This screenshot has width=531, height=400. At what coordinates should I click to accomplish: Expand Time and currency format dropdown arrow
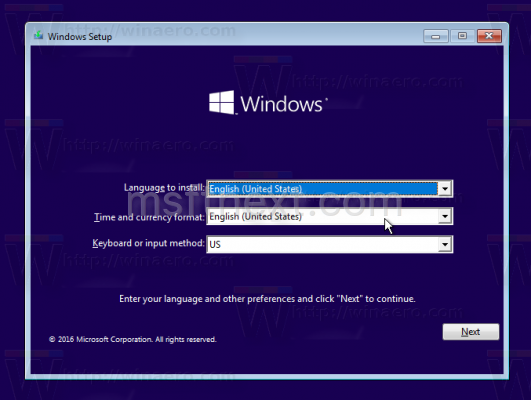point(445,216)
